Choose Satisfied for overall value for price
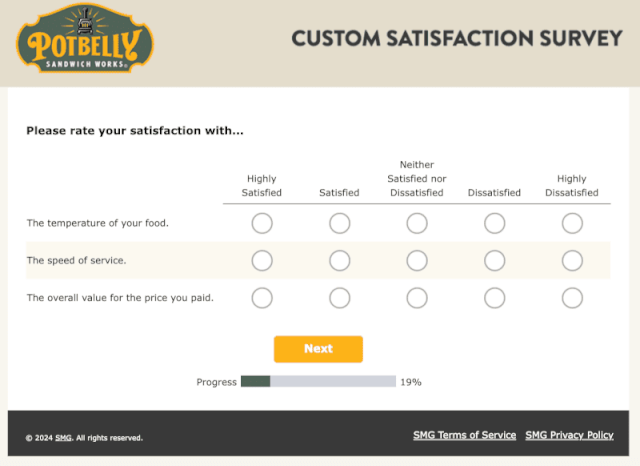The image size is (640, 466). tap(340, 298)
